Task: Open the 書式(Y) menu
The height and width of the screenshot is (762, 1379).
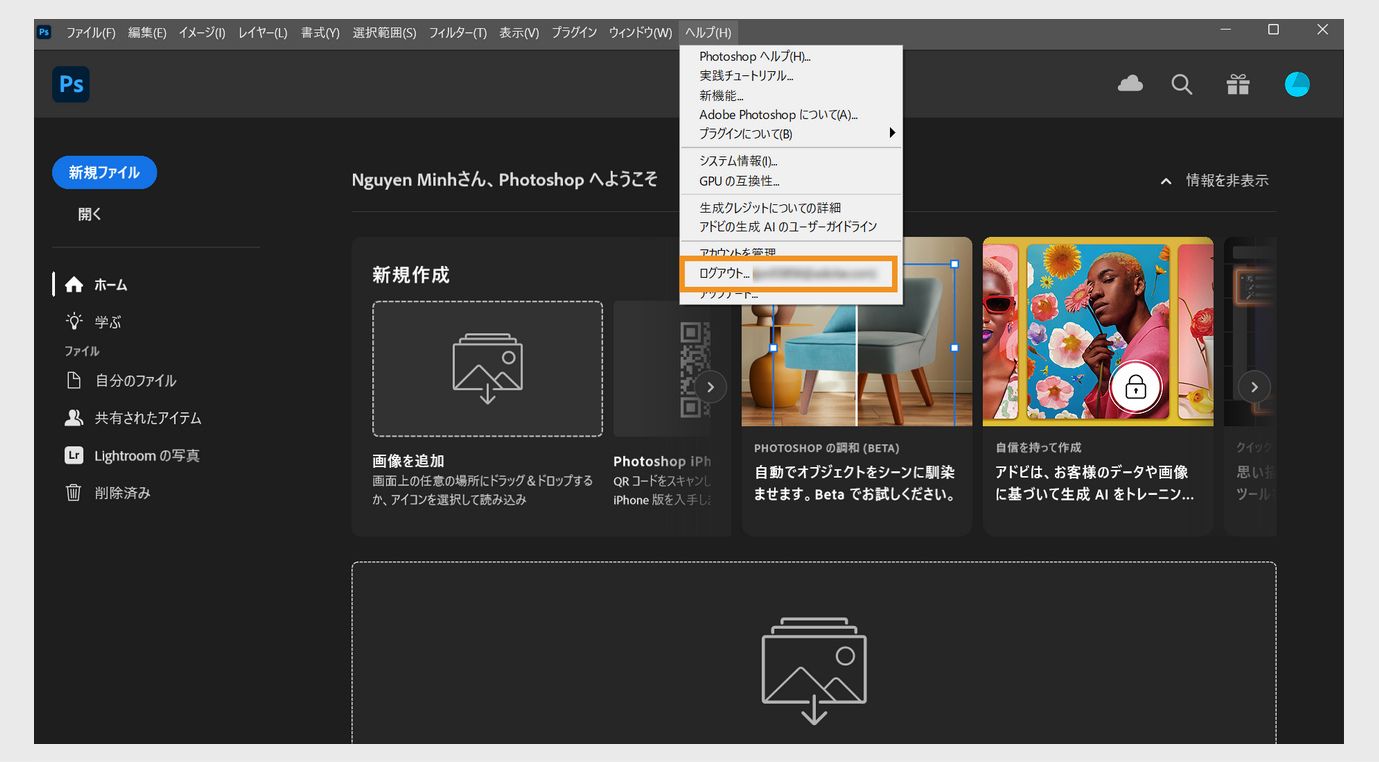Action: (320, 33)
